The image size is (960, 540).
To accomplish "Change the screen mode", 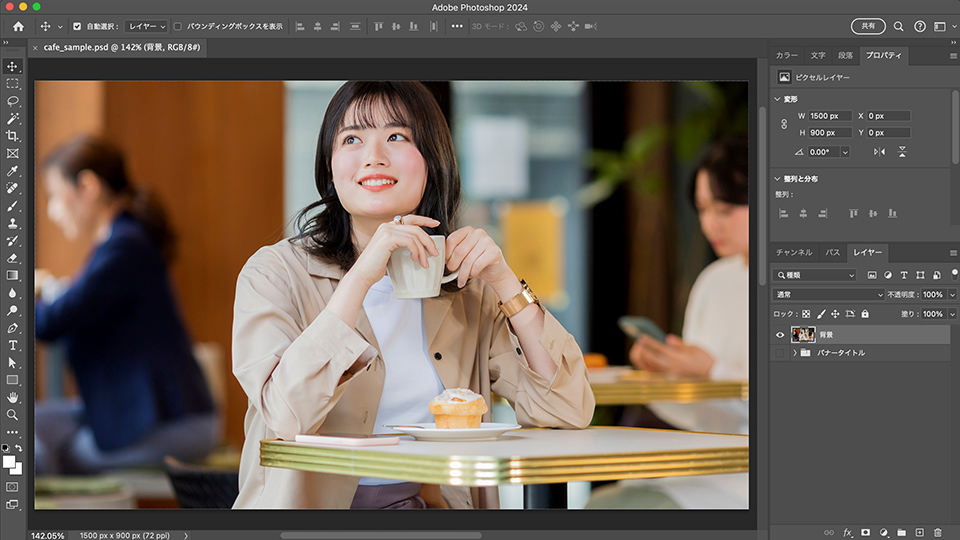I will click(12, 504).
